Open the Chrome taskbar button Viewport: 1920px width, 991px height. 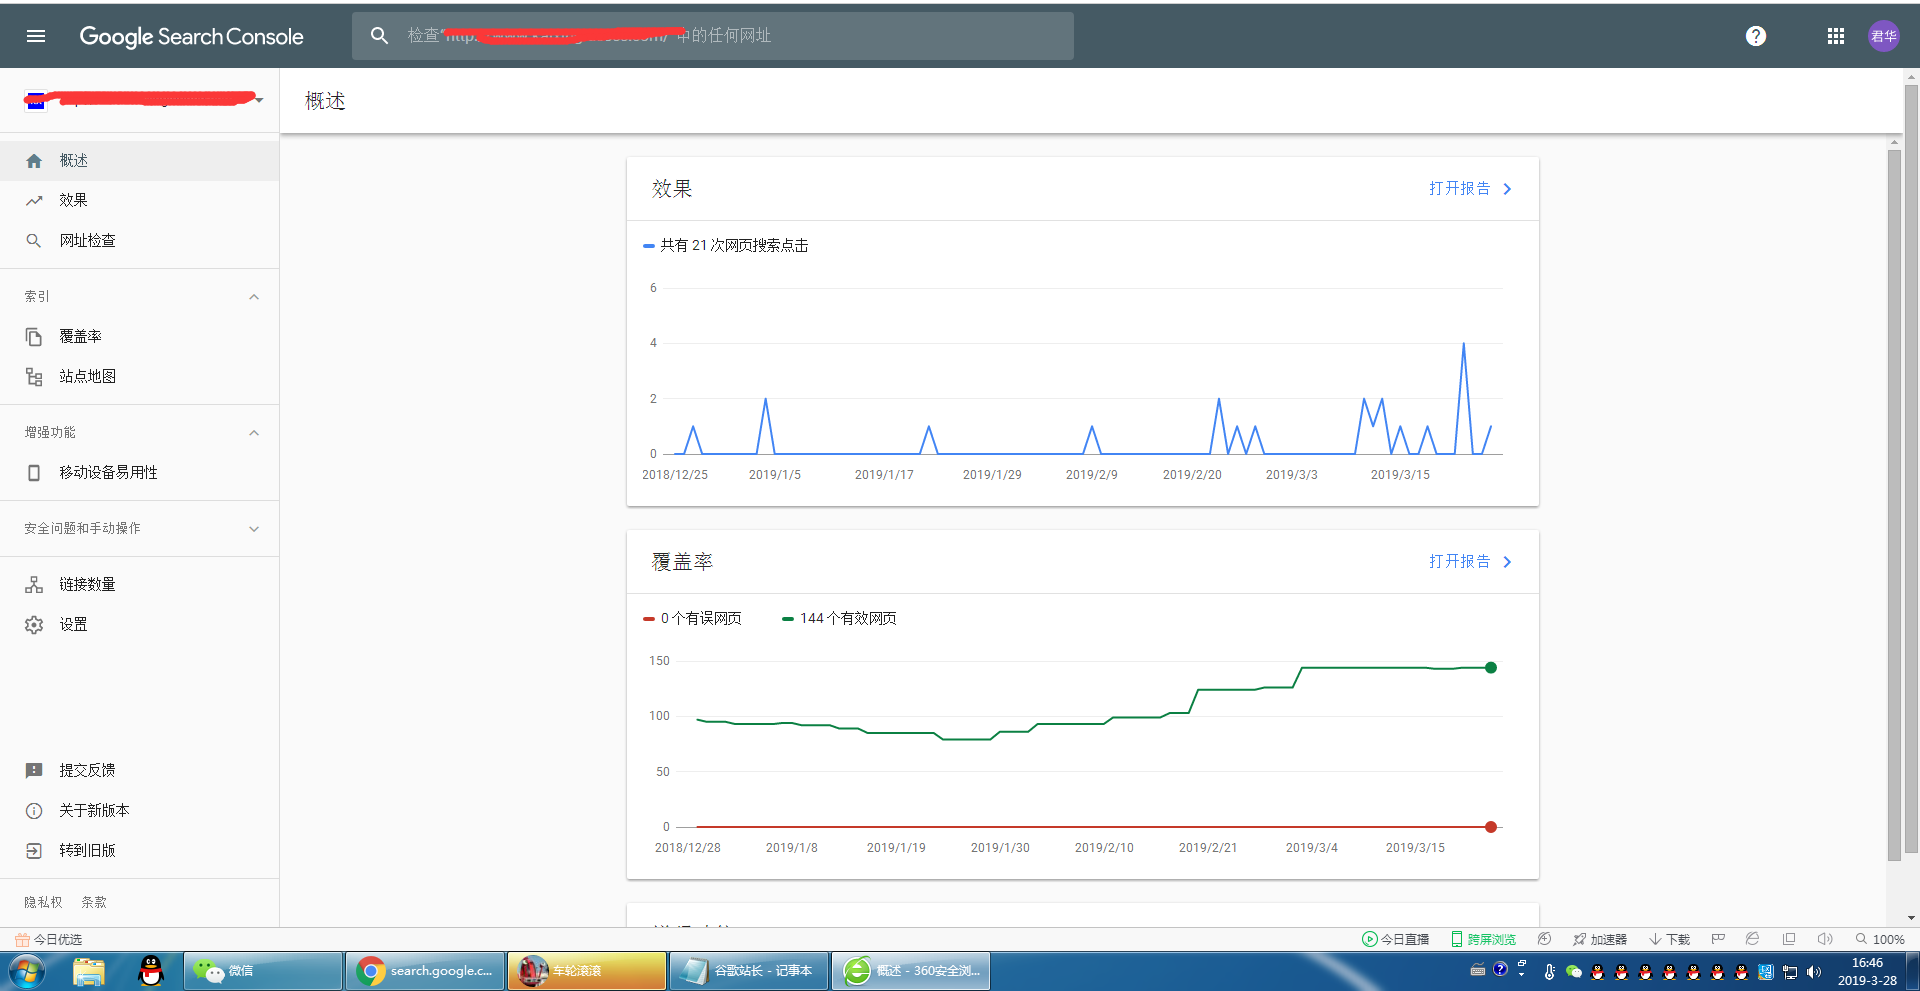425,971
